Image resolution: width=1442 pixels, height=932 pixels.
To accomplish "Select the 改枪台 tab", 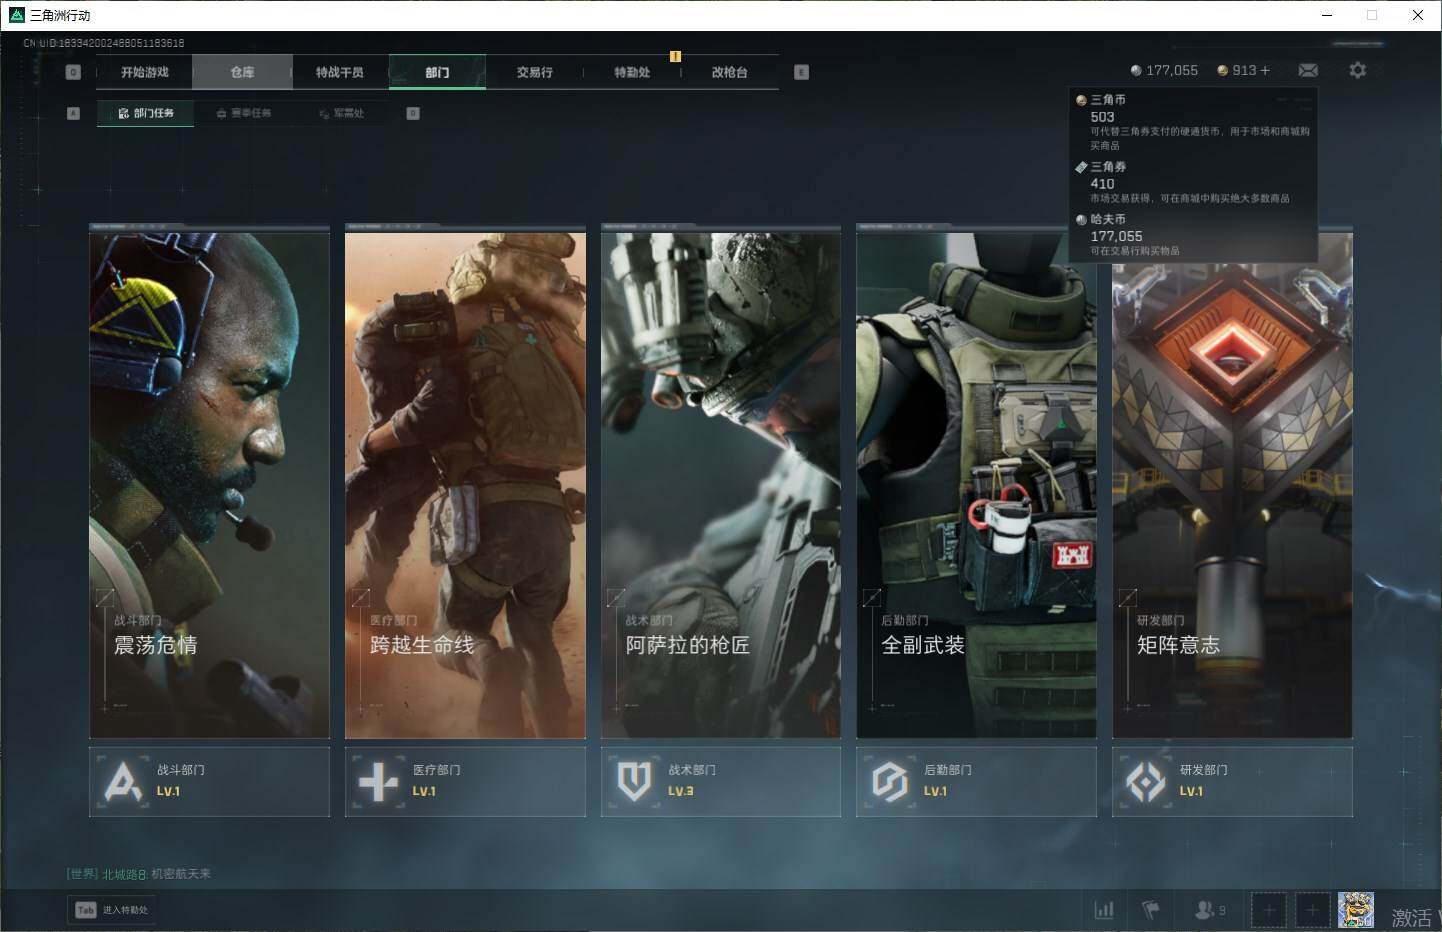I will pyautogui.click(x=729, y=72).
